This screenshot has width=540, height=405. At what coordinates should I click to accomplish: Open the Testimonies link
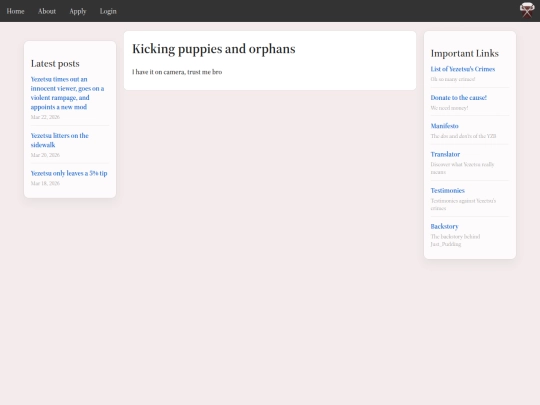[x=447, y=190]
